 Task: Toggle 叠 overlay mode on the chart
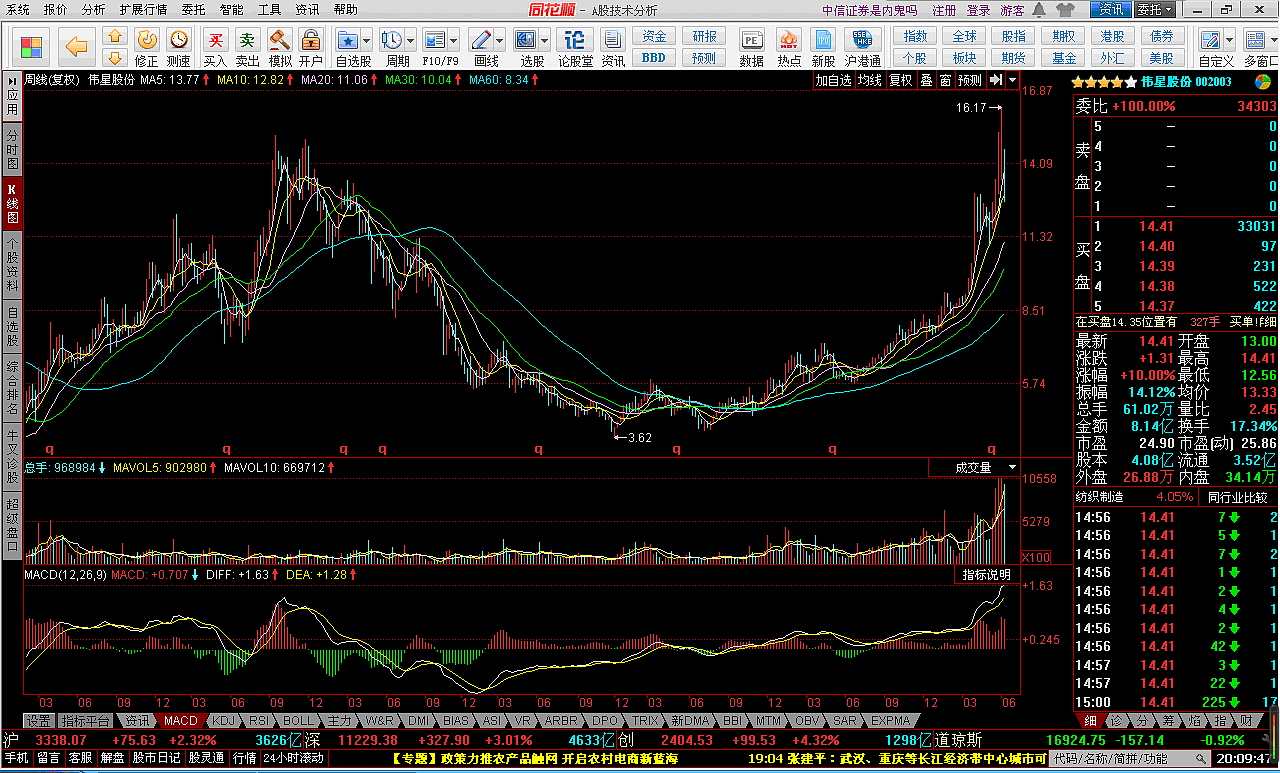pos(926,80)
